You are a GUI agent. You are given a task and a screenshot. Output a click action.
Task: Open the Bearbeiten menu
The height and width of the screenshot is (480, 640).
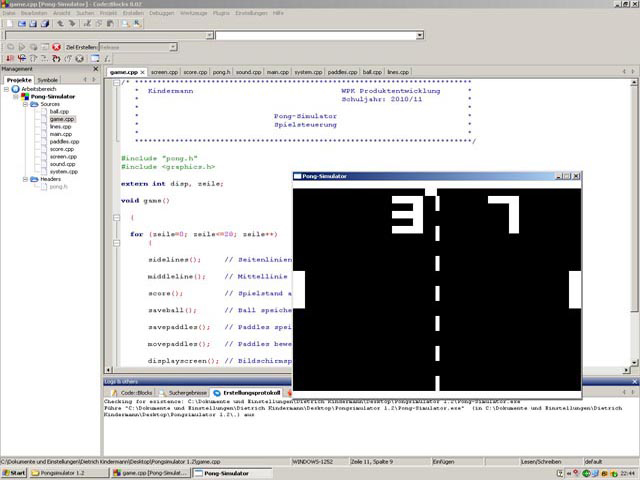[x=34, y=13]
